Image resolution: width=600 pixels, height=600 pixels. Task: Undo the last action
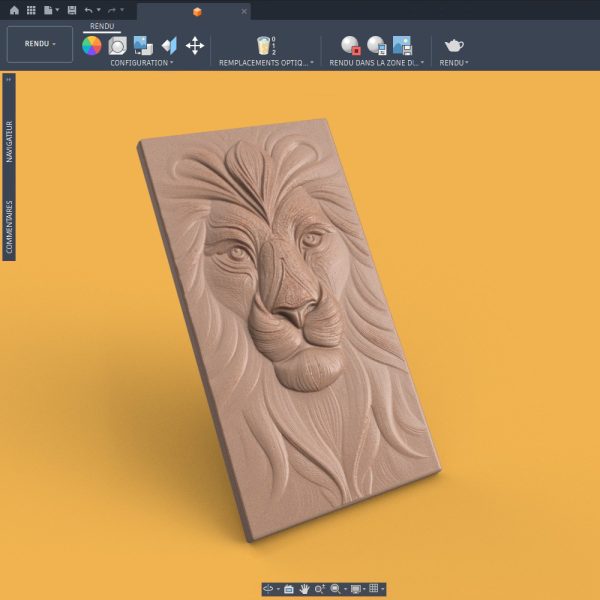pyautogui.click(x=88, y=10)
